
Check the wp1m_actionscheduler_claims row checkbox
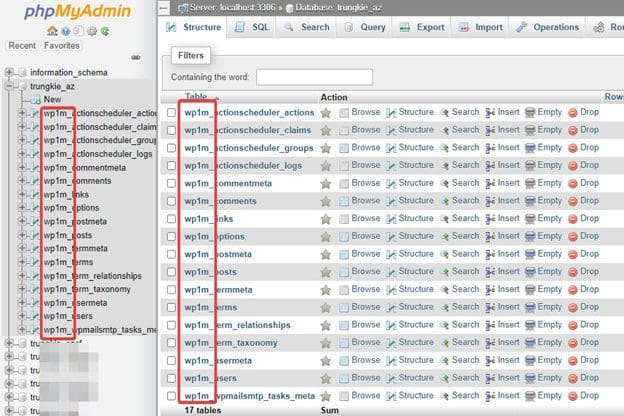(x=172, y=130)
